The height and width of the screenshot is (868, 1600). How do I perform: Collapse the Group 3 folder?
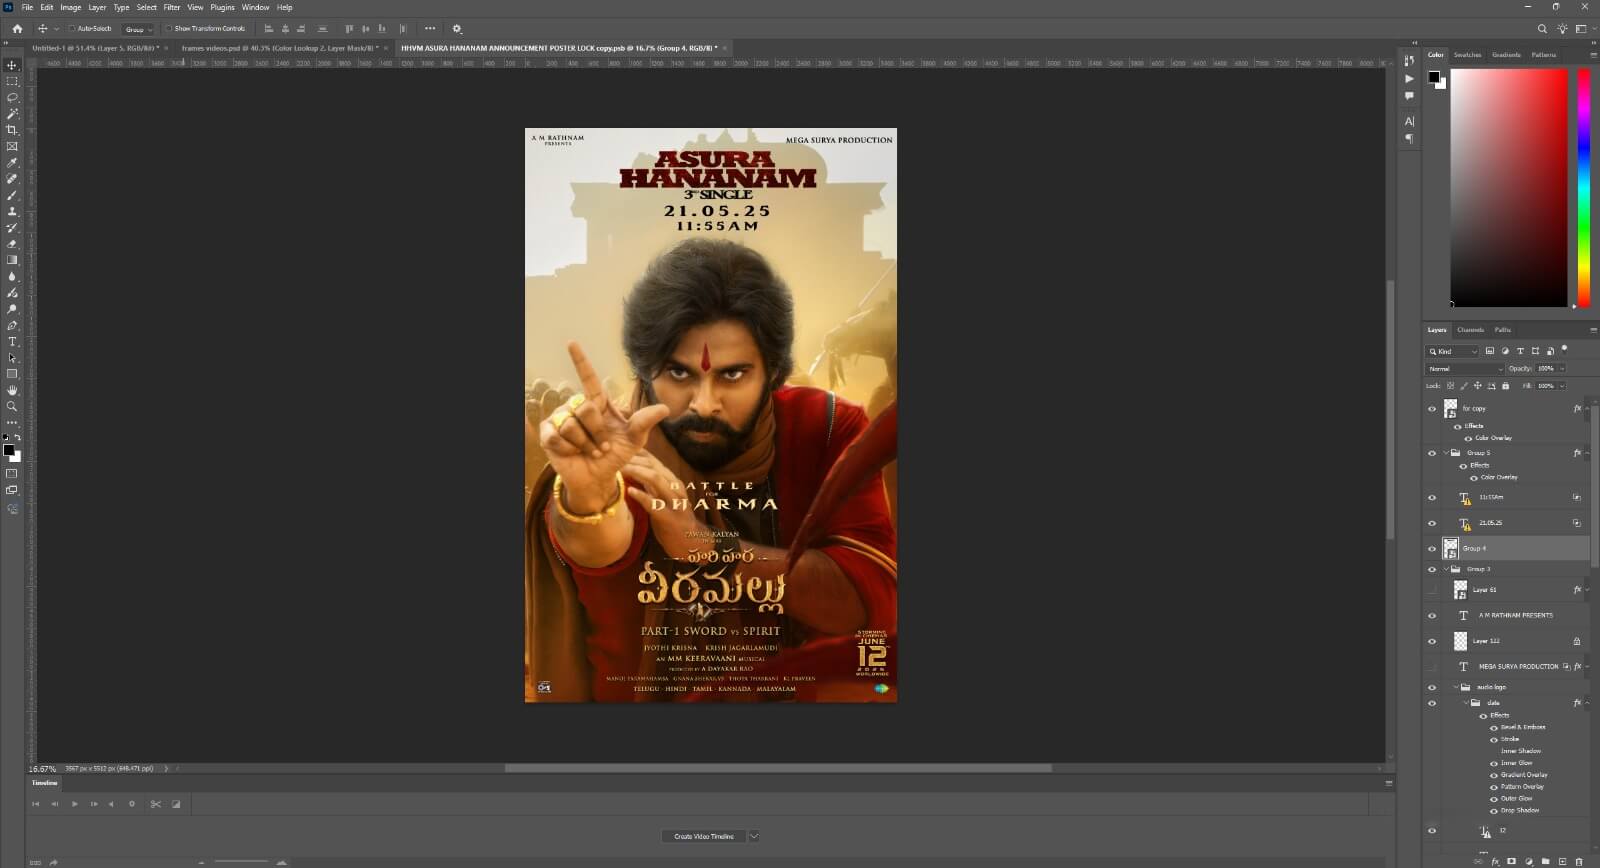tap(1446, 569)
